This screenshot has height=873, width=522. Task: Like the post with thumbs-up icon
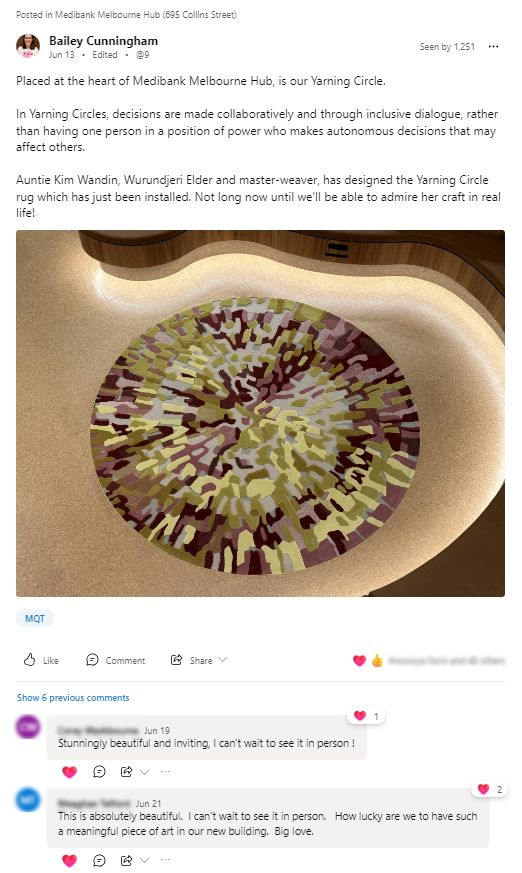41,660
